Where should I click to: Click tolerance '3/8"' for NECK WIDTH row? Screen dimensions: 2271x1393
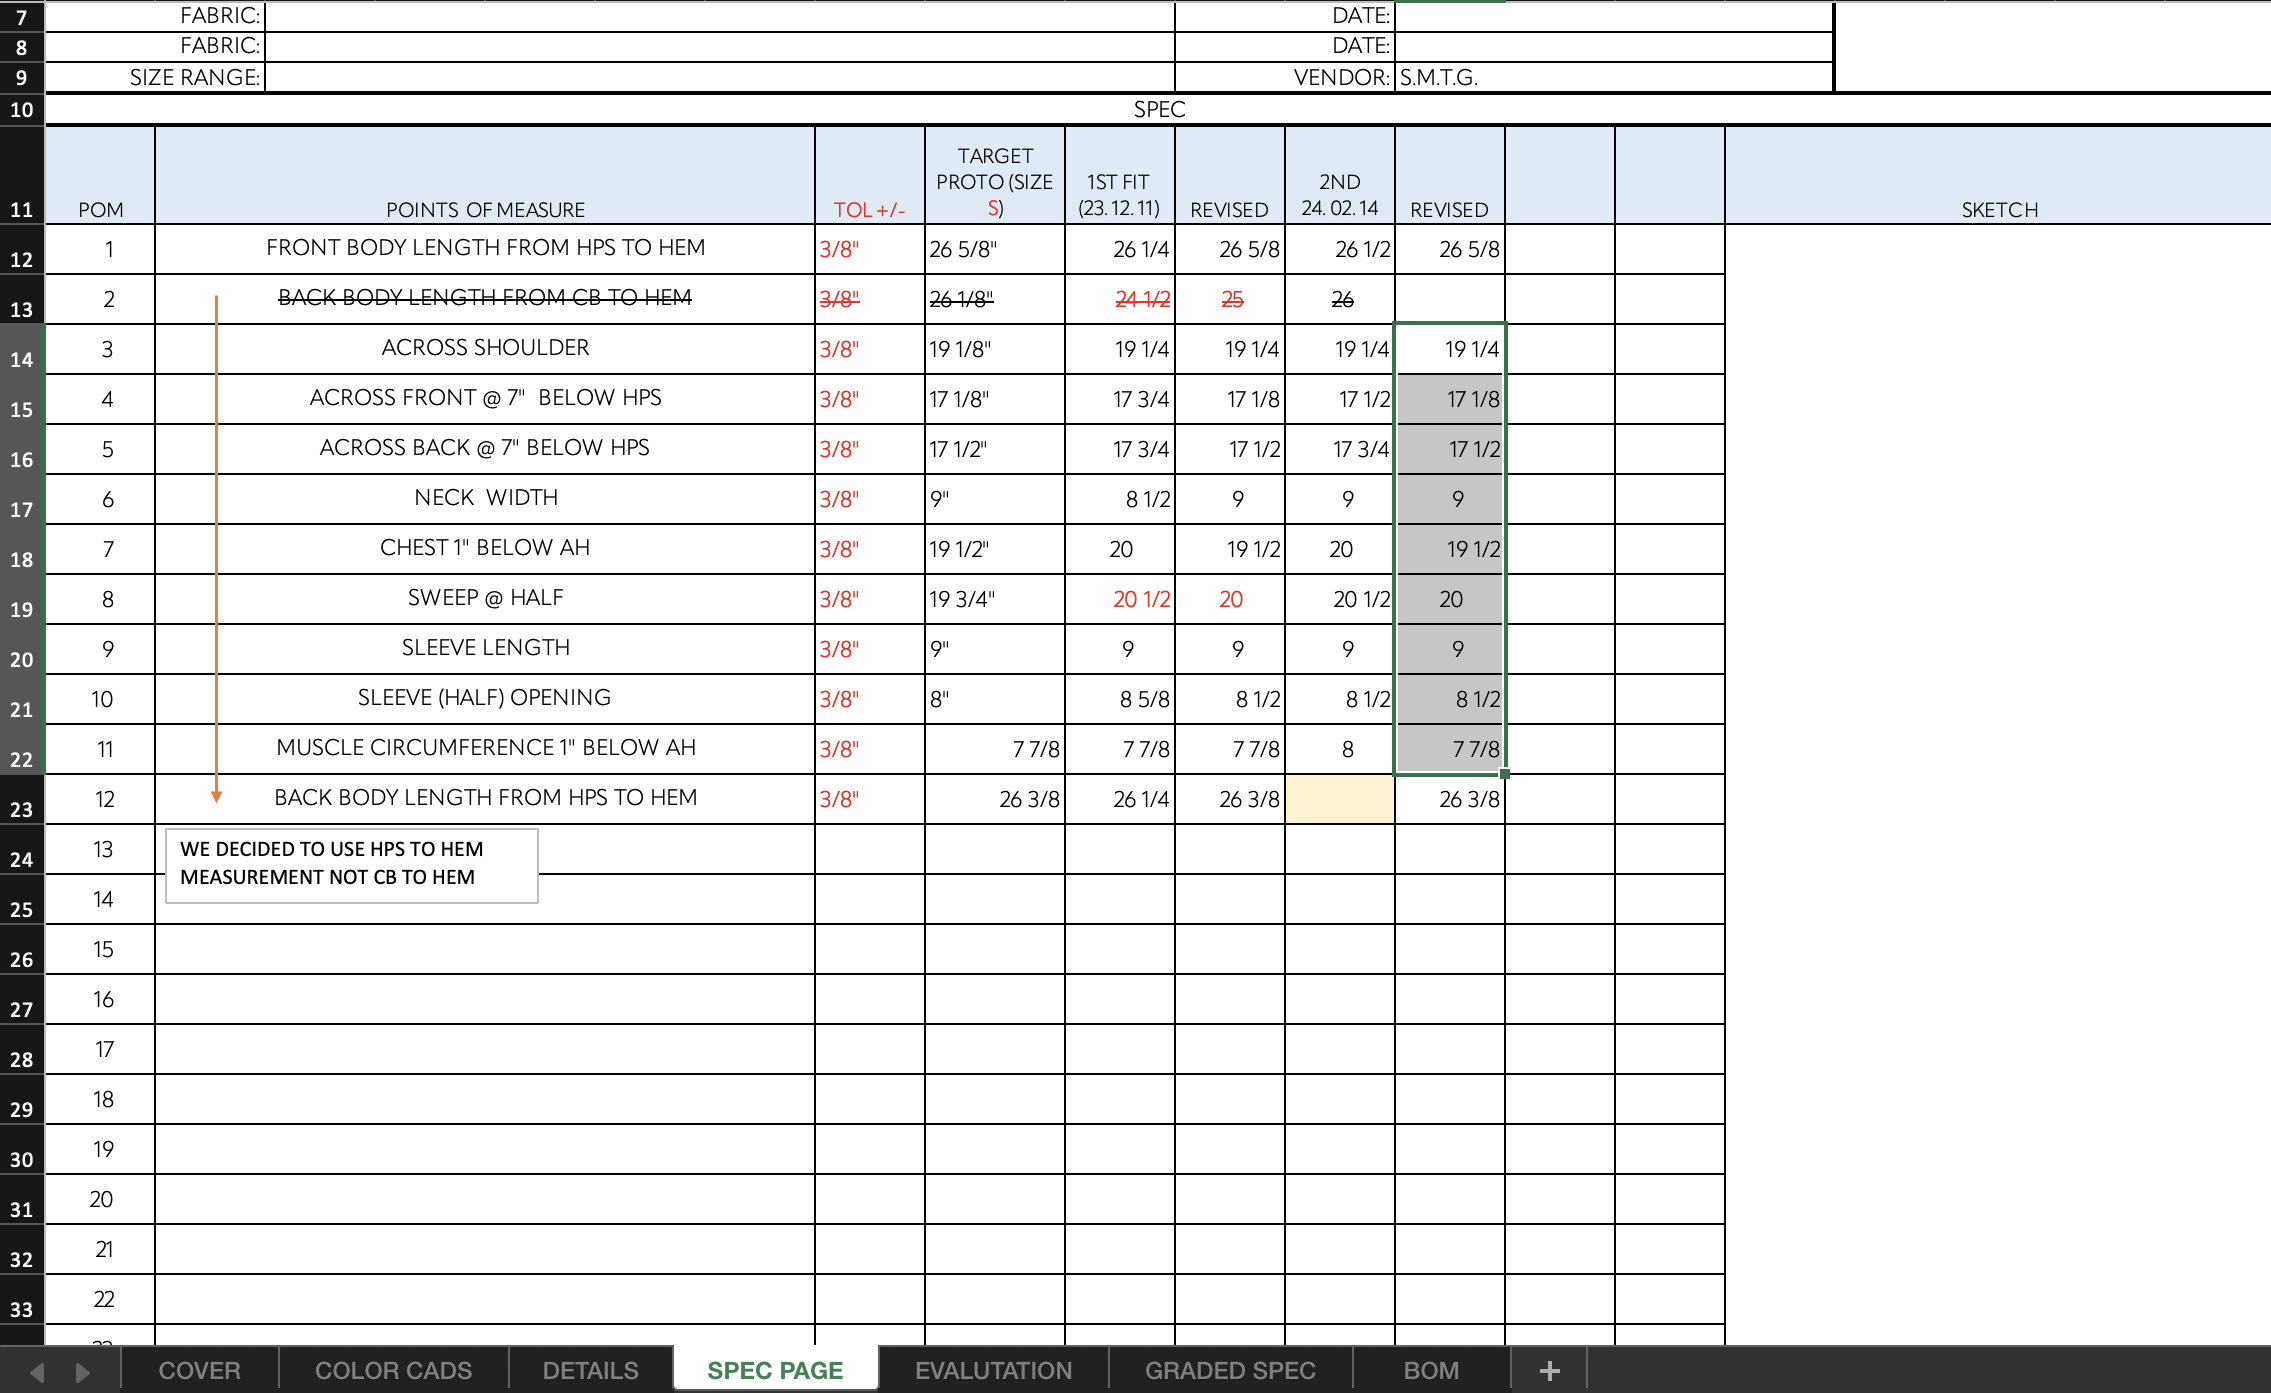pos(870,499)
